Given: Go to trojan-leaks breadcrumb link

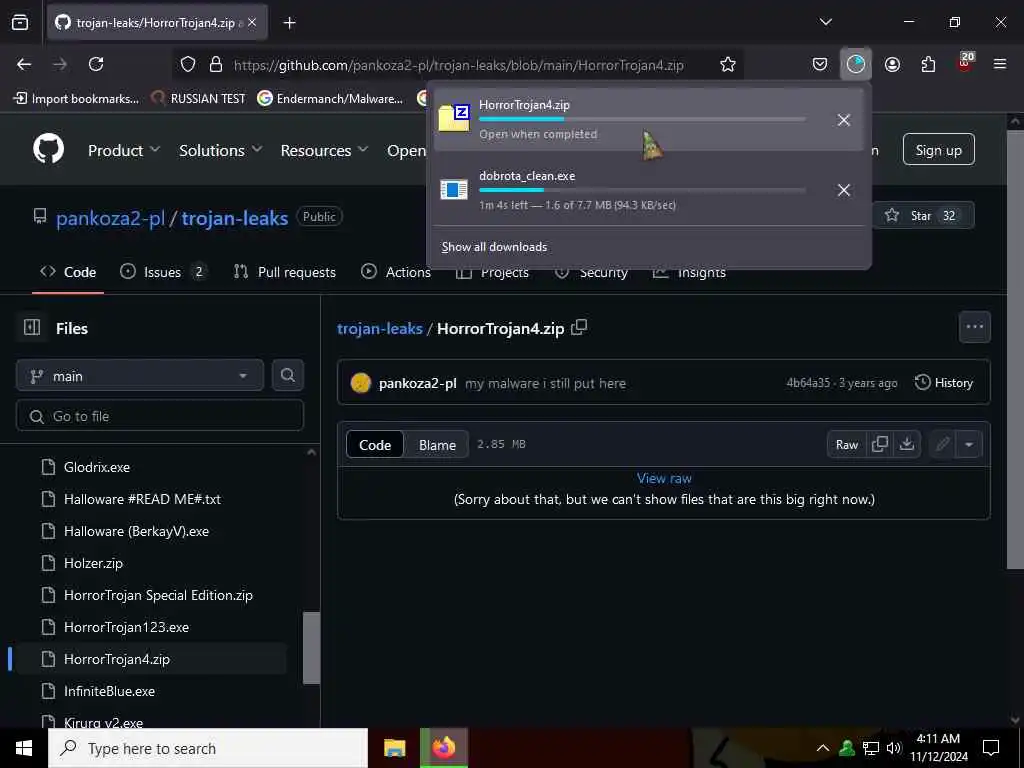Looking at the screenshot, I should [x=379, y=328].
